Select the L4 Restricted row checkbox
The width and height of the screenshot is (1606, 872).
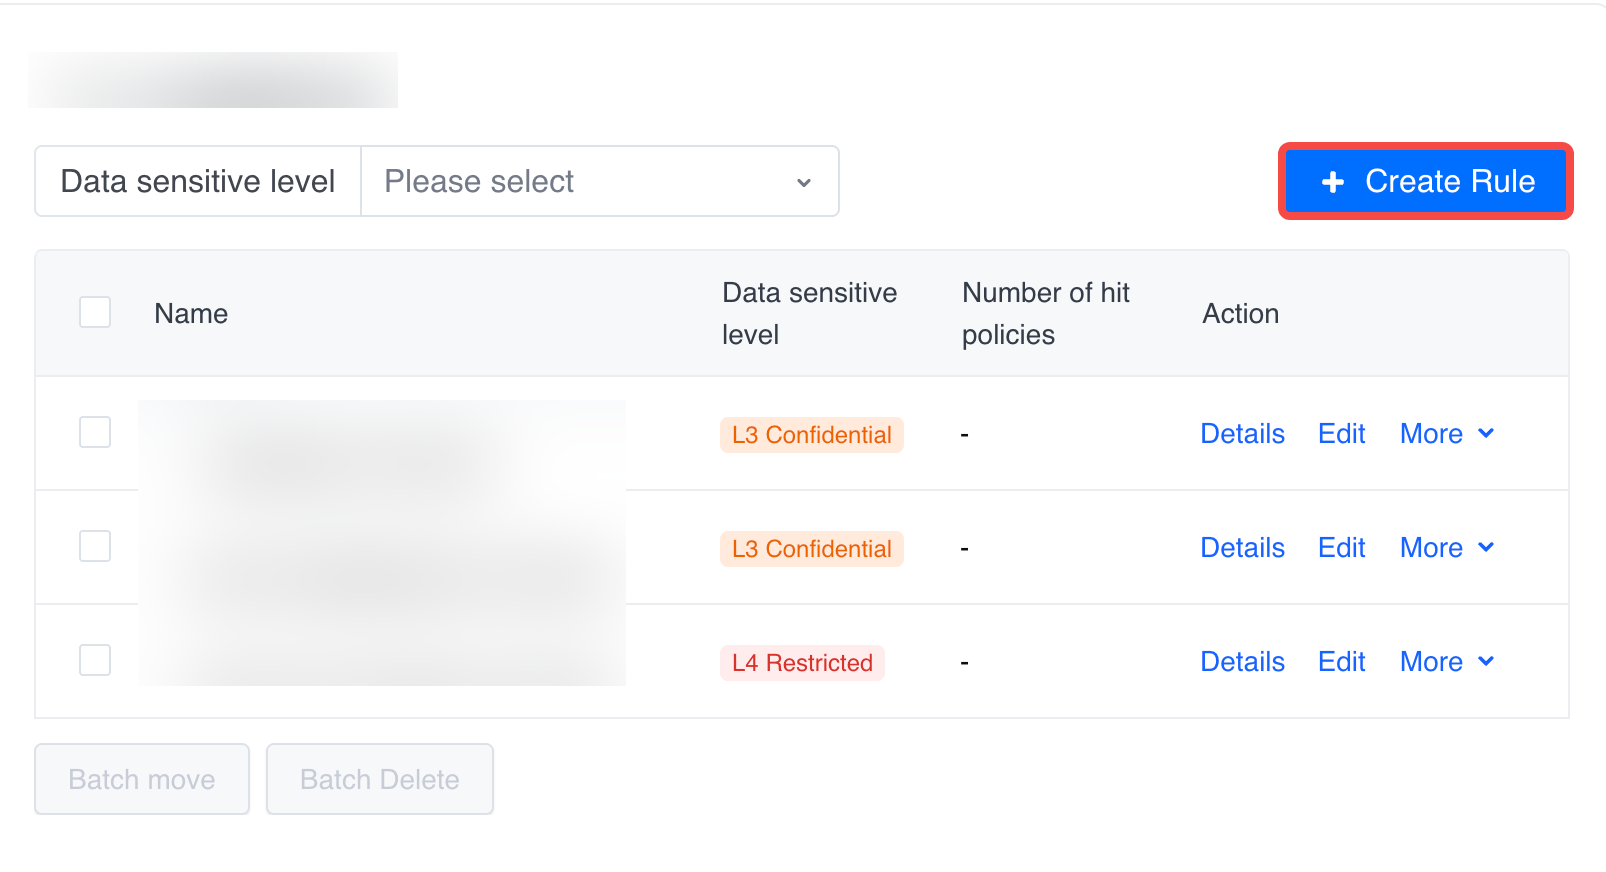coord(95,660)
